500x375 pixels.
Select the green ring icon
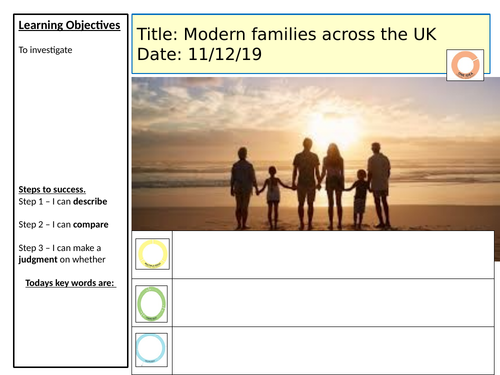(x=151, y=304)
